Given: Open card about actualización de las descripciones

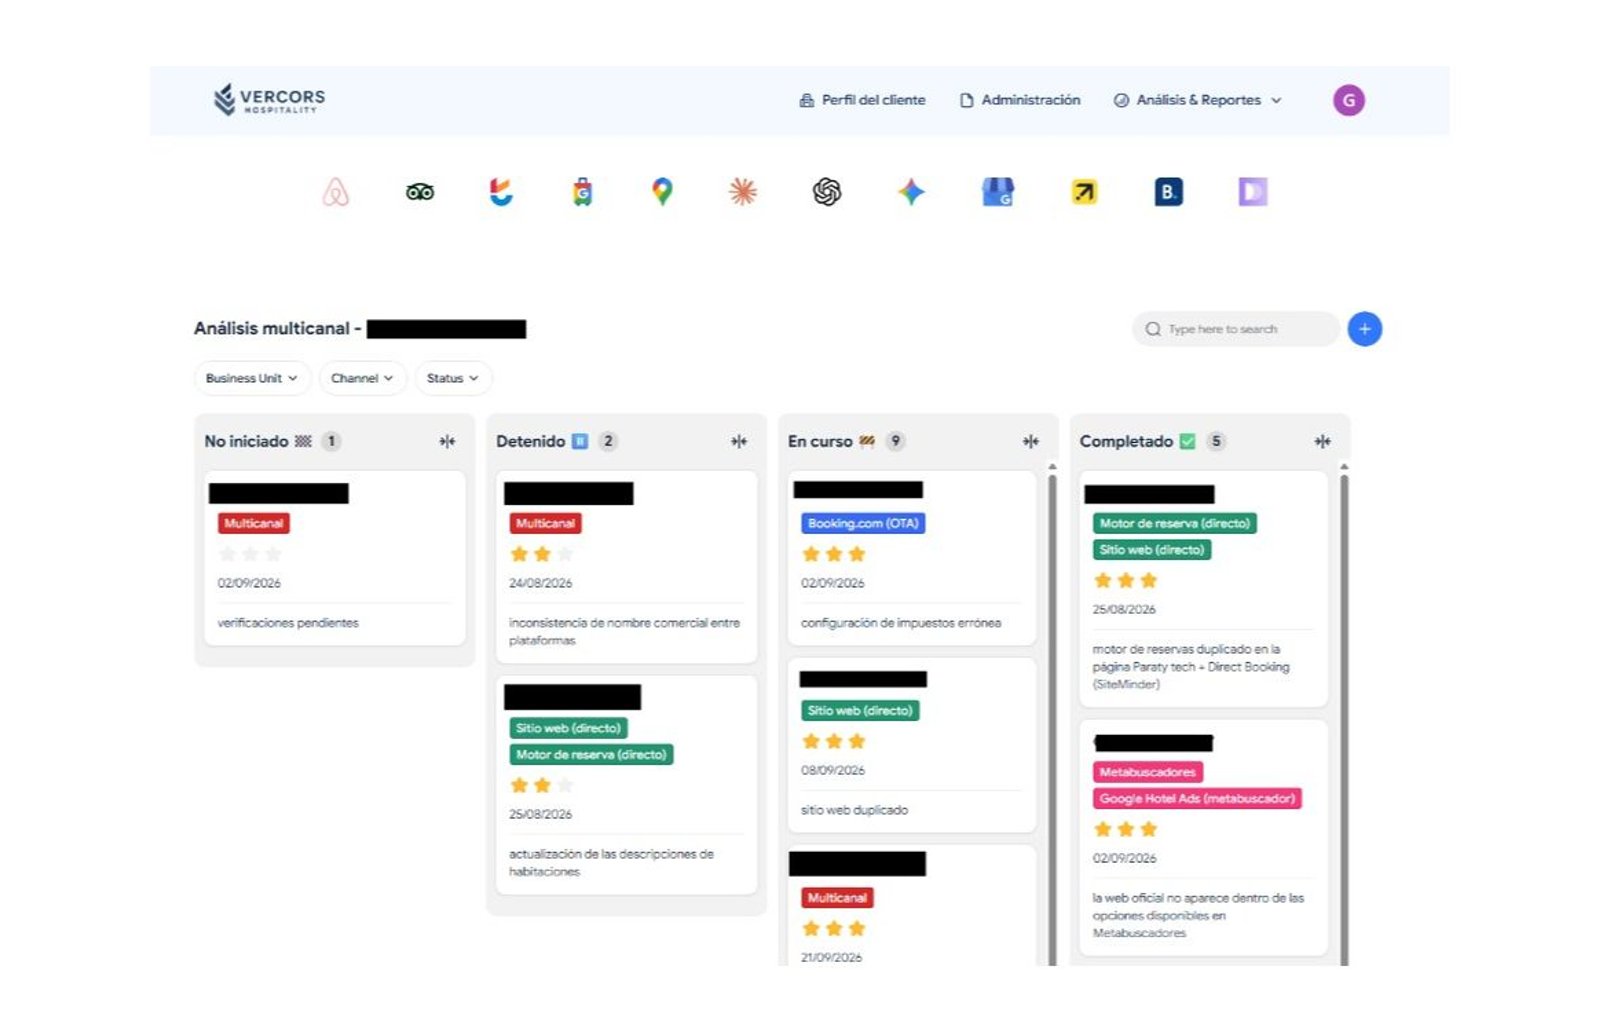Looking at the screenshot, I should [x=626, y=785].
